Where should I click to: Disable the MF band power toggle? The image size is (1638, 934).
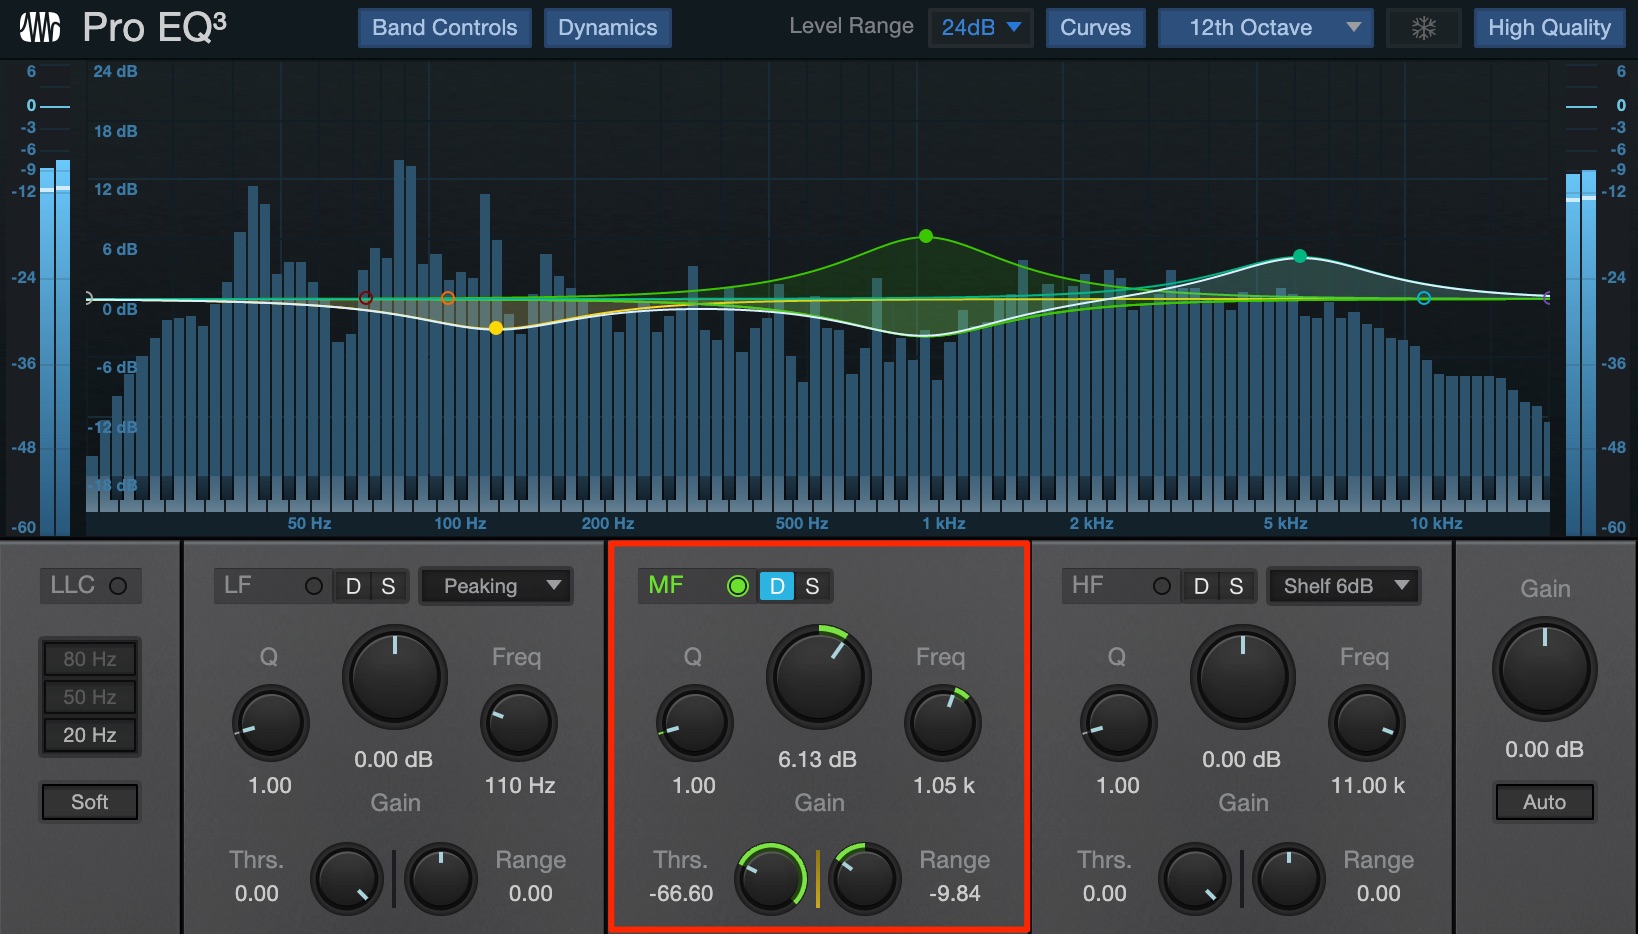click(x=738, y=586)
